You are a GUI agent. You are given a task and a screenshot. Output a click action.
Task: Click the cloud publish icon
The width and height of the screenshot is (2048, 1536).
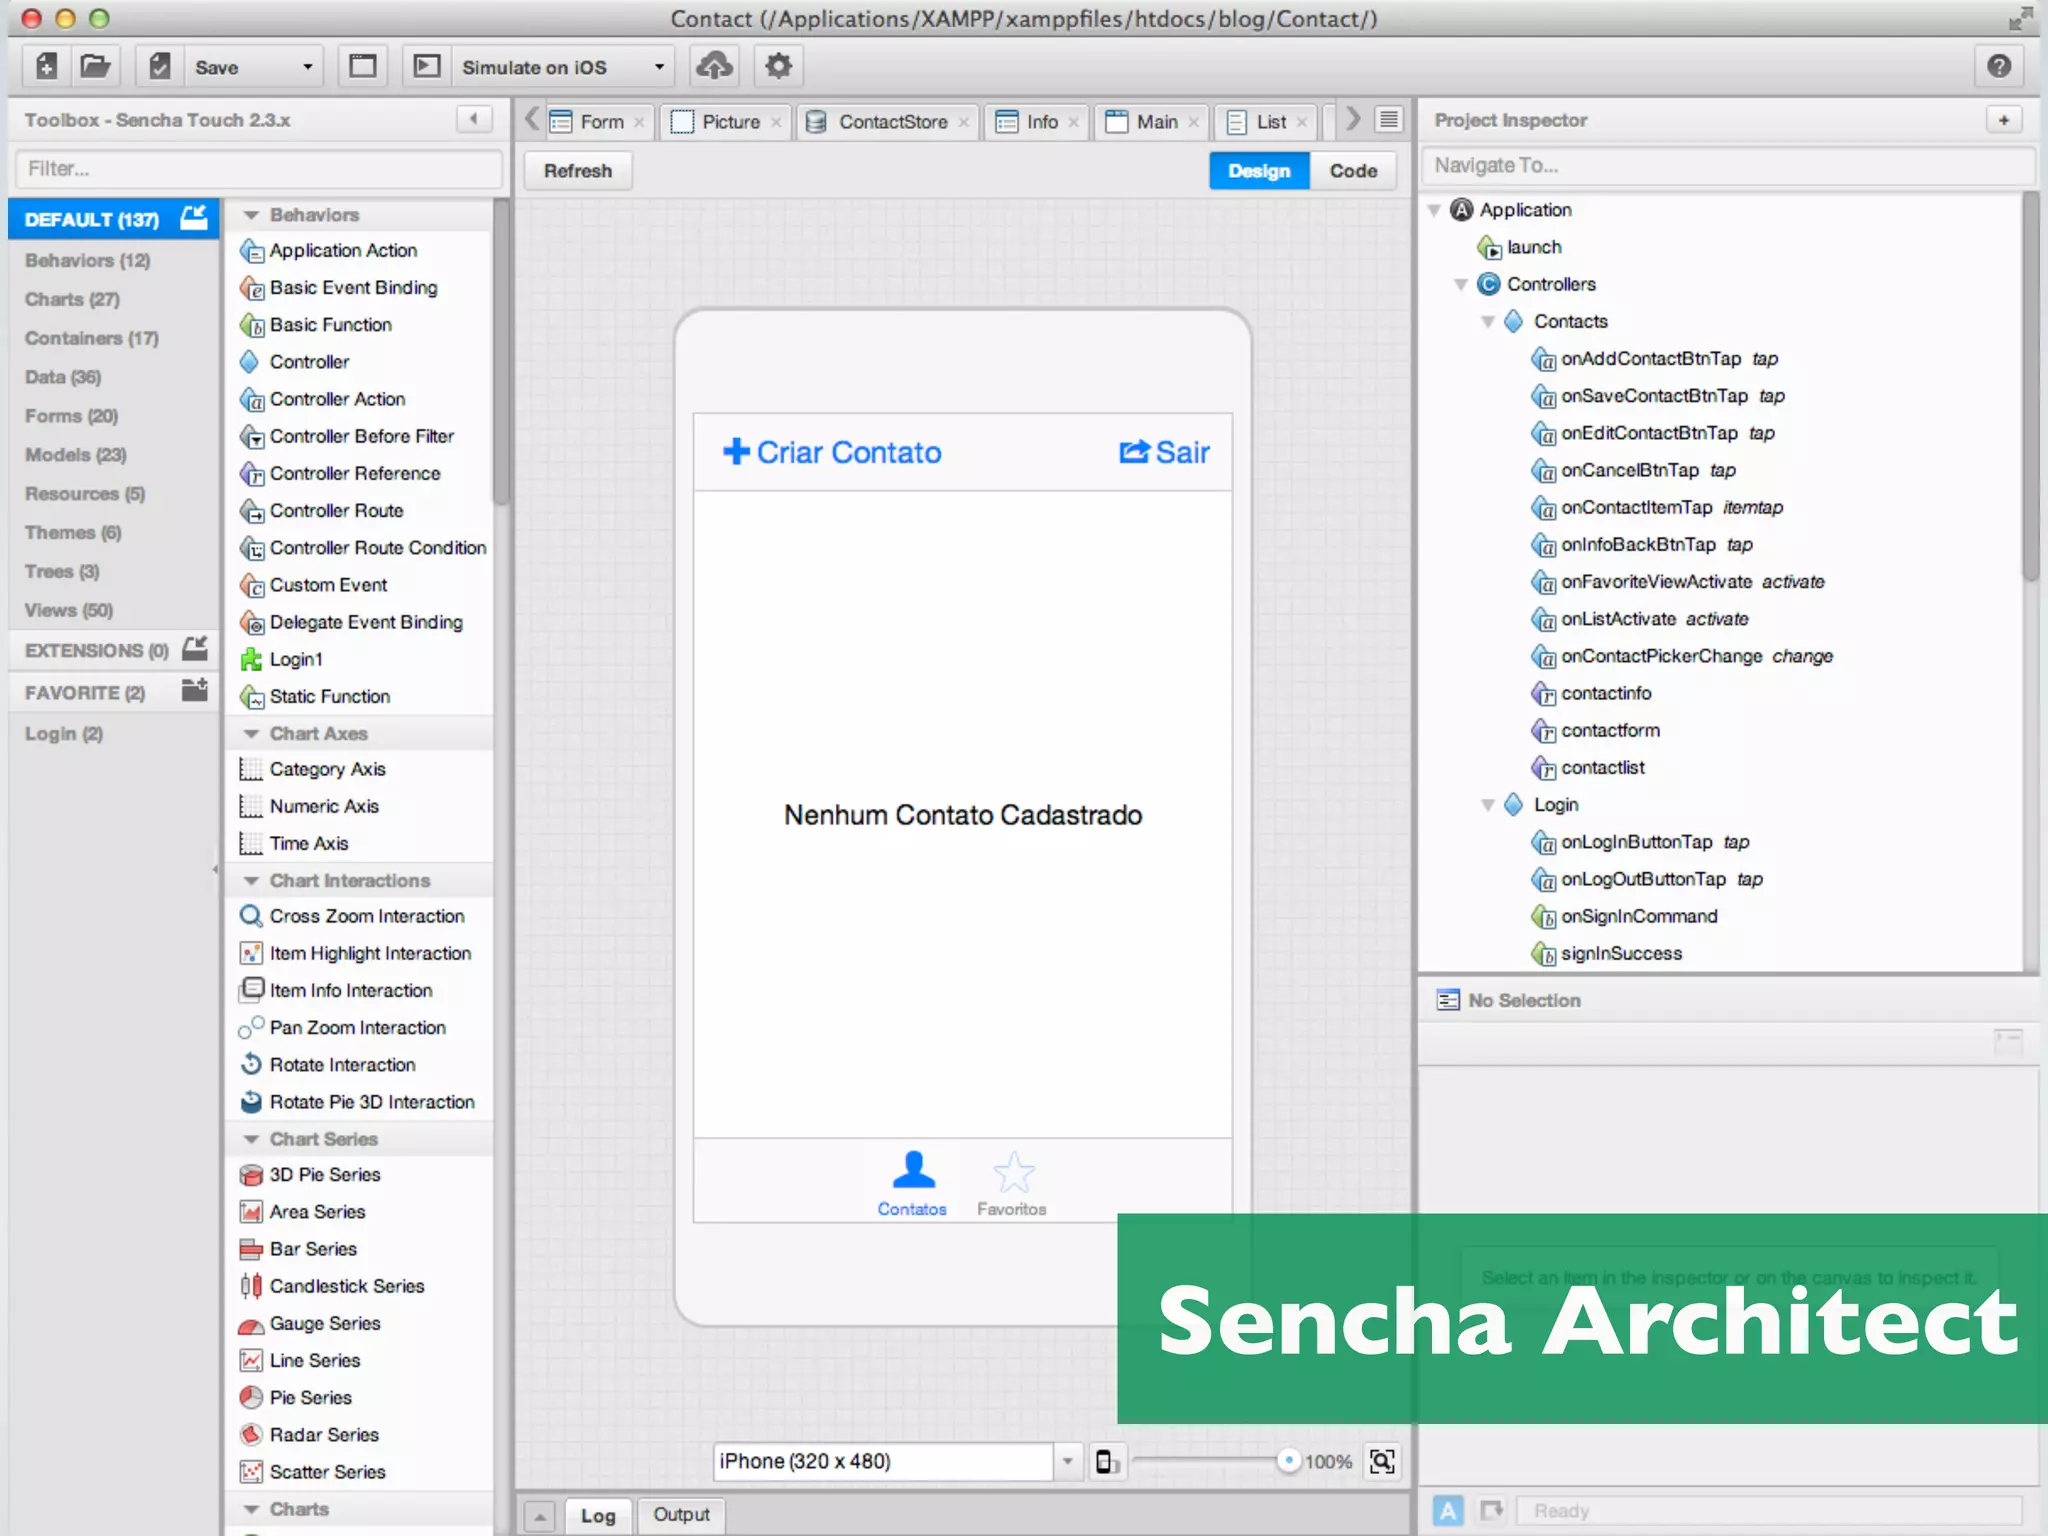[x=714, y=67]
